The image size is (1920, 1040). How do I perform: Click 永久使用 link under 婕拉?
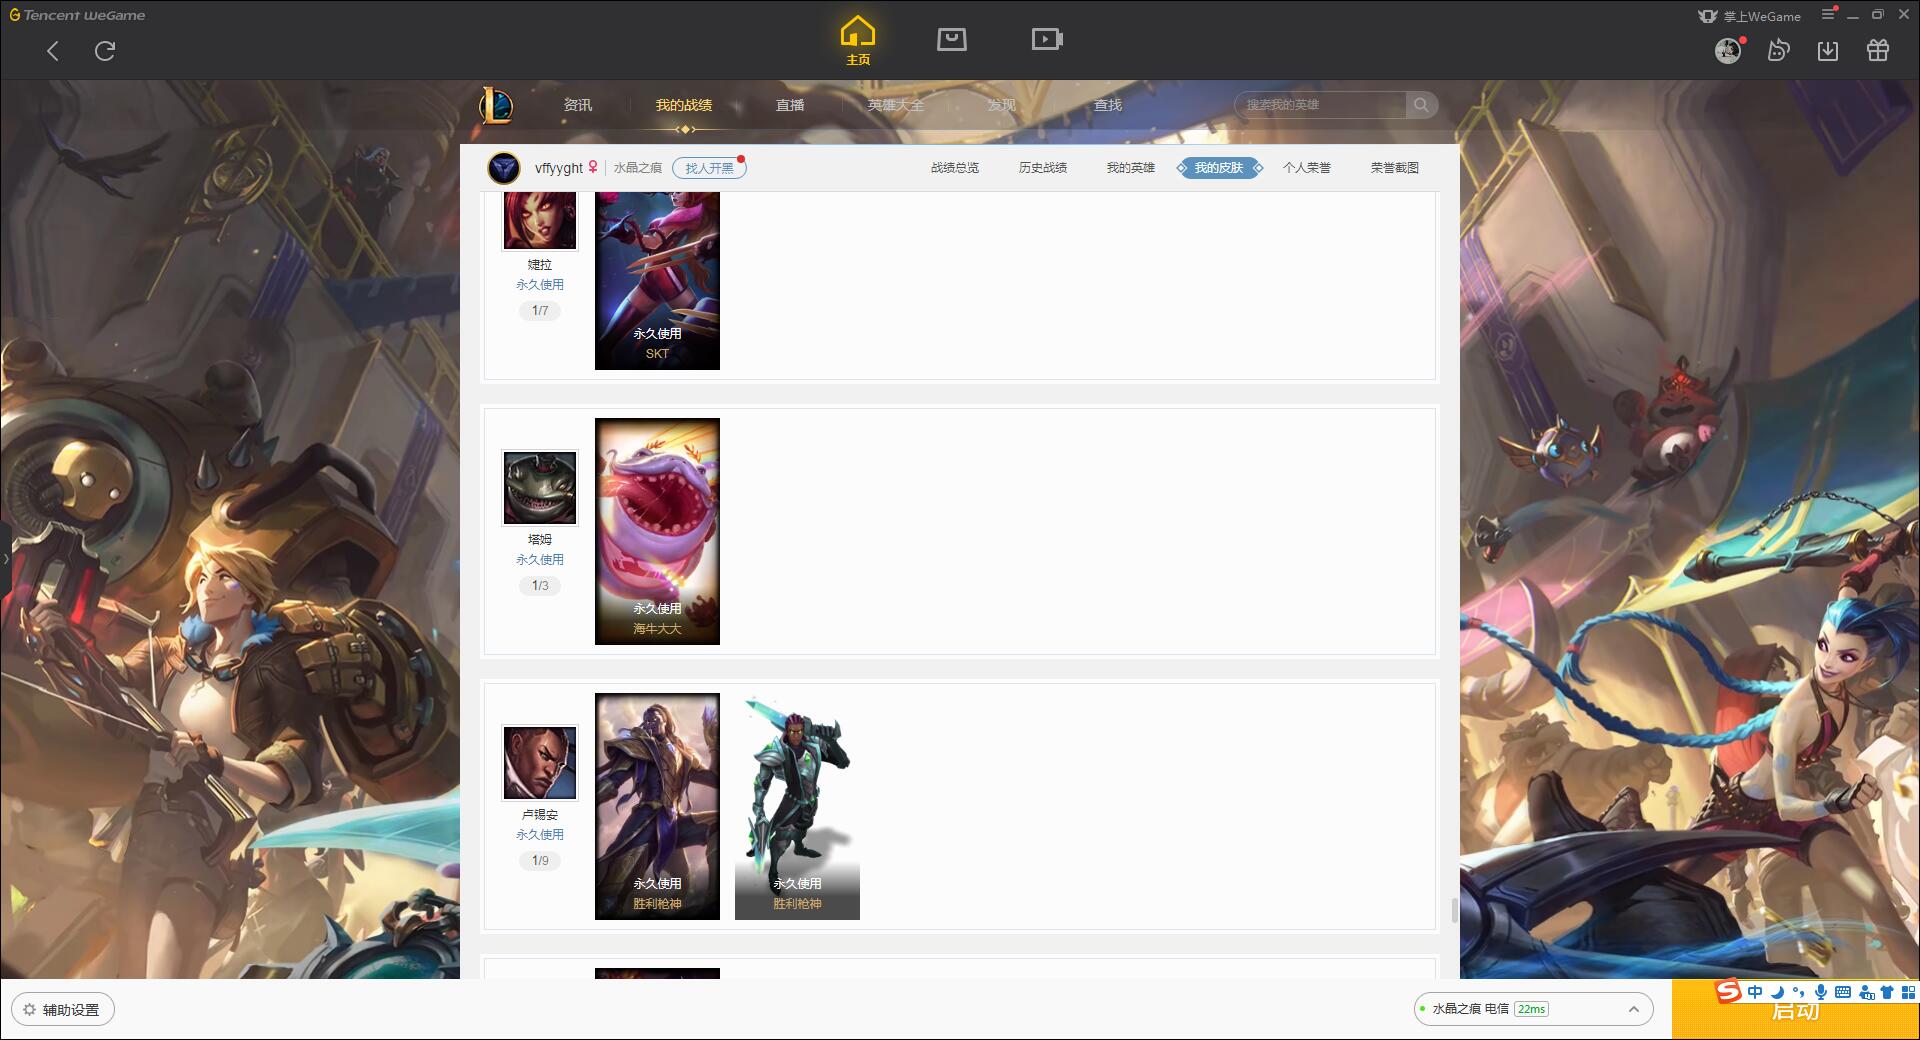point(540,285)
